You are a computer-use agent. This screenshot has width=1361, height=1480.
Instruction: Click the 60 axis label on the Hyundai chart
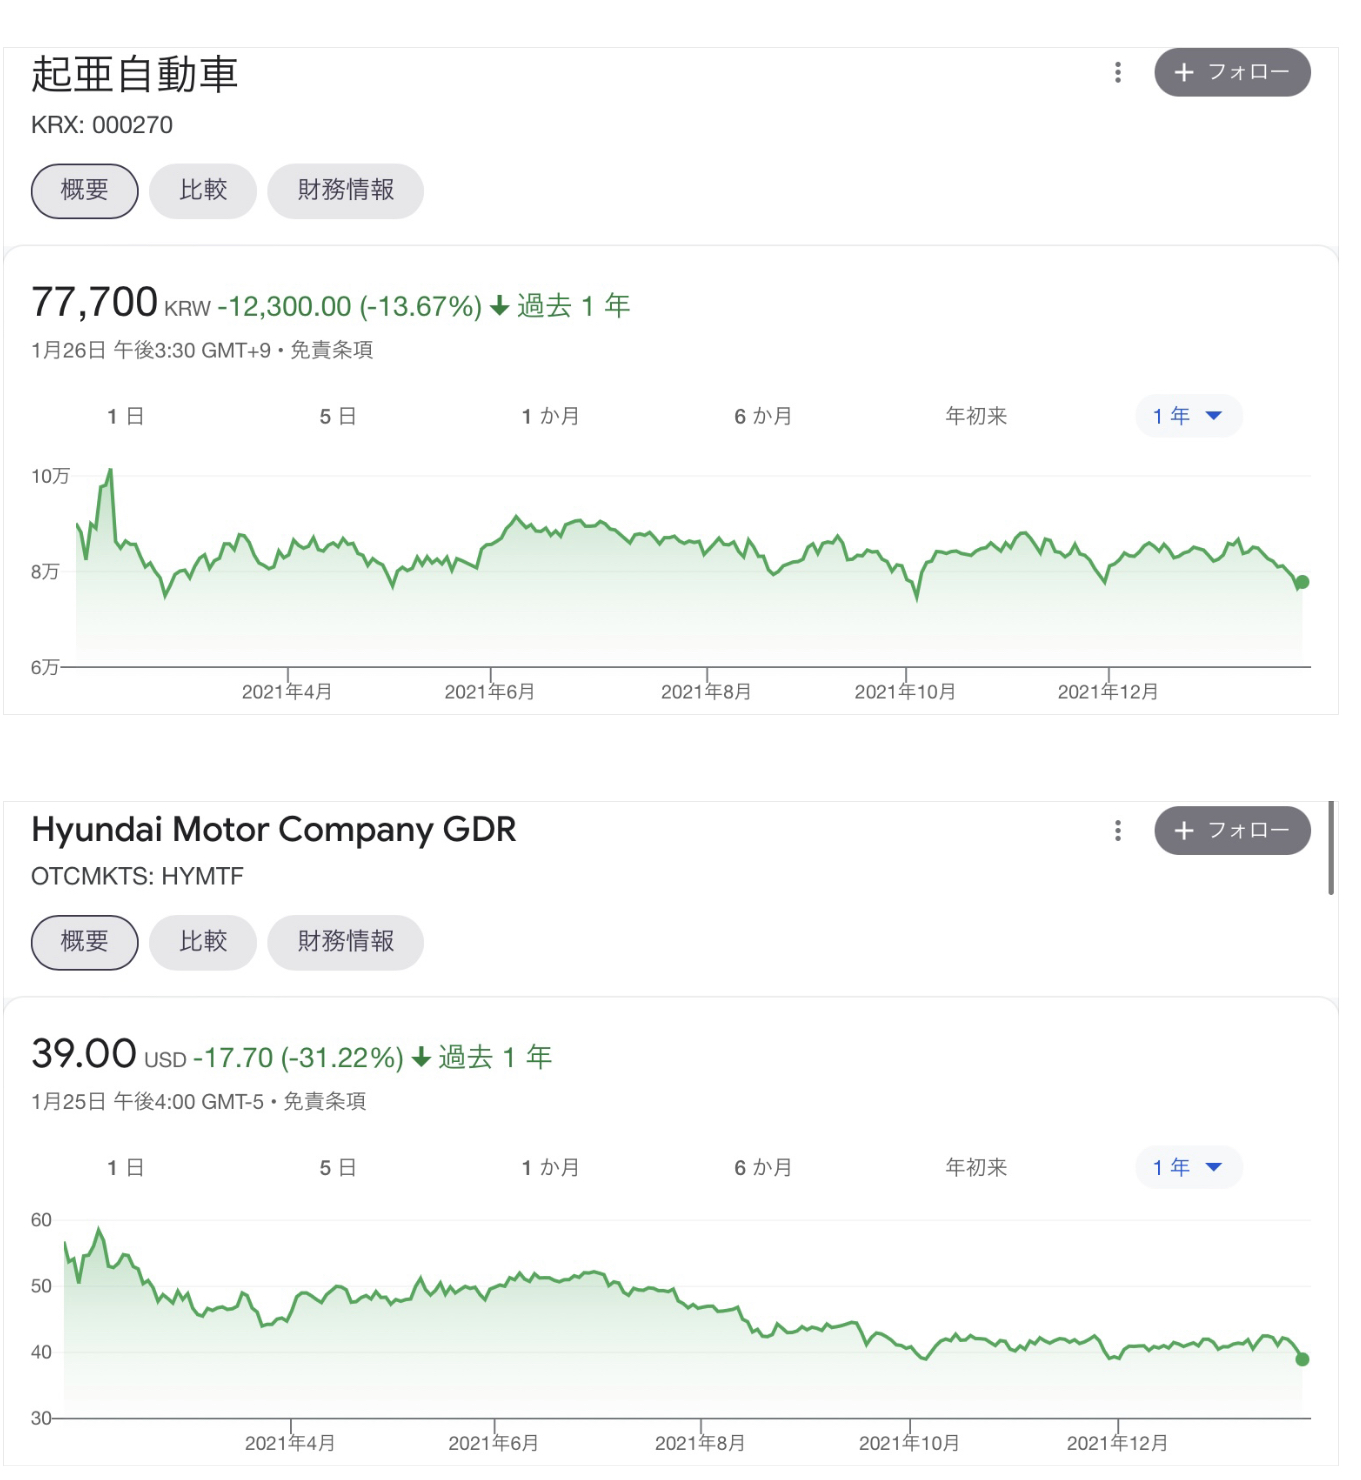click(x=41, y=1220)
